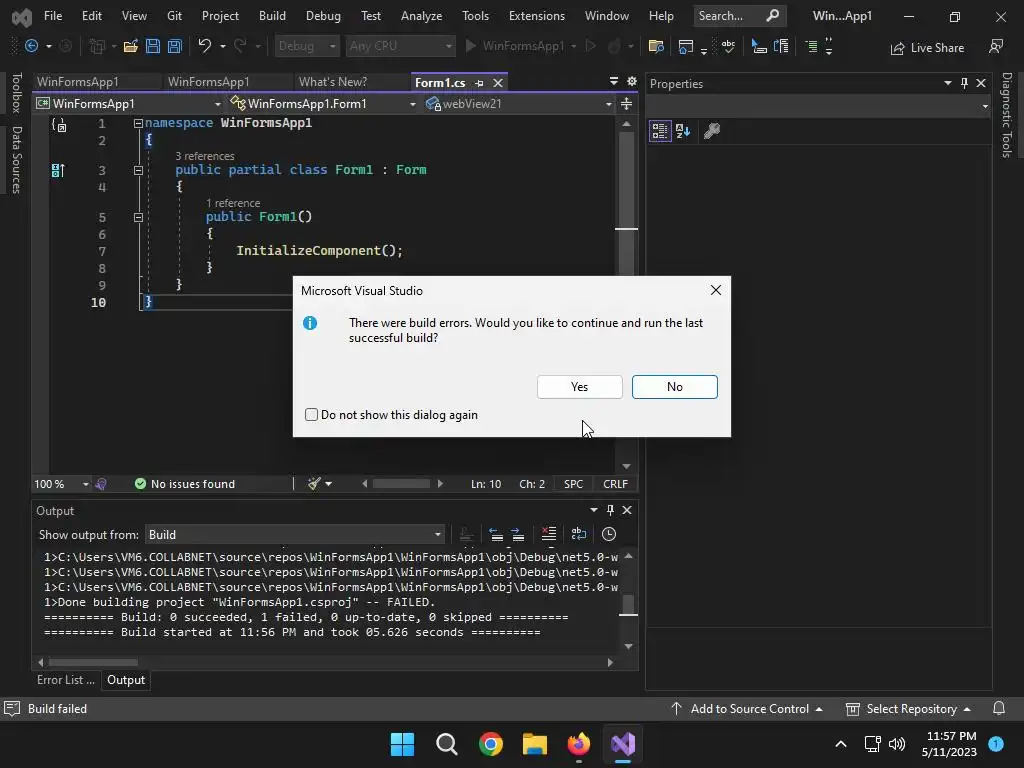Pin the Form1.cs tab

tap(479, 83)
